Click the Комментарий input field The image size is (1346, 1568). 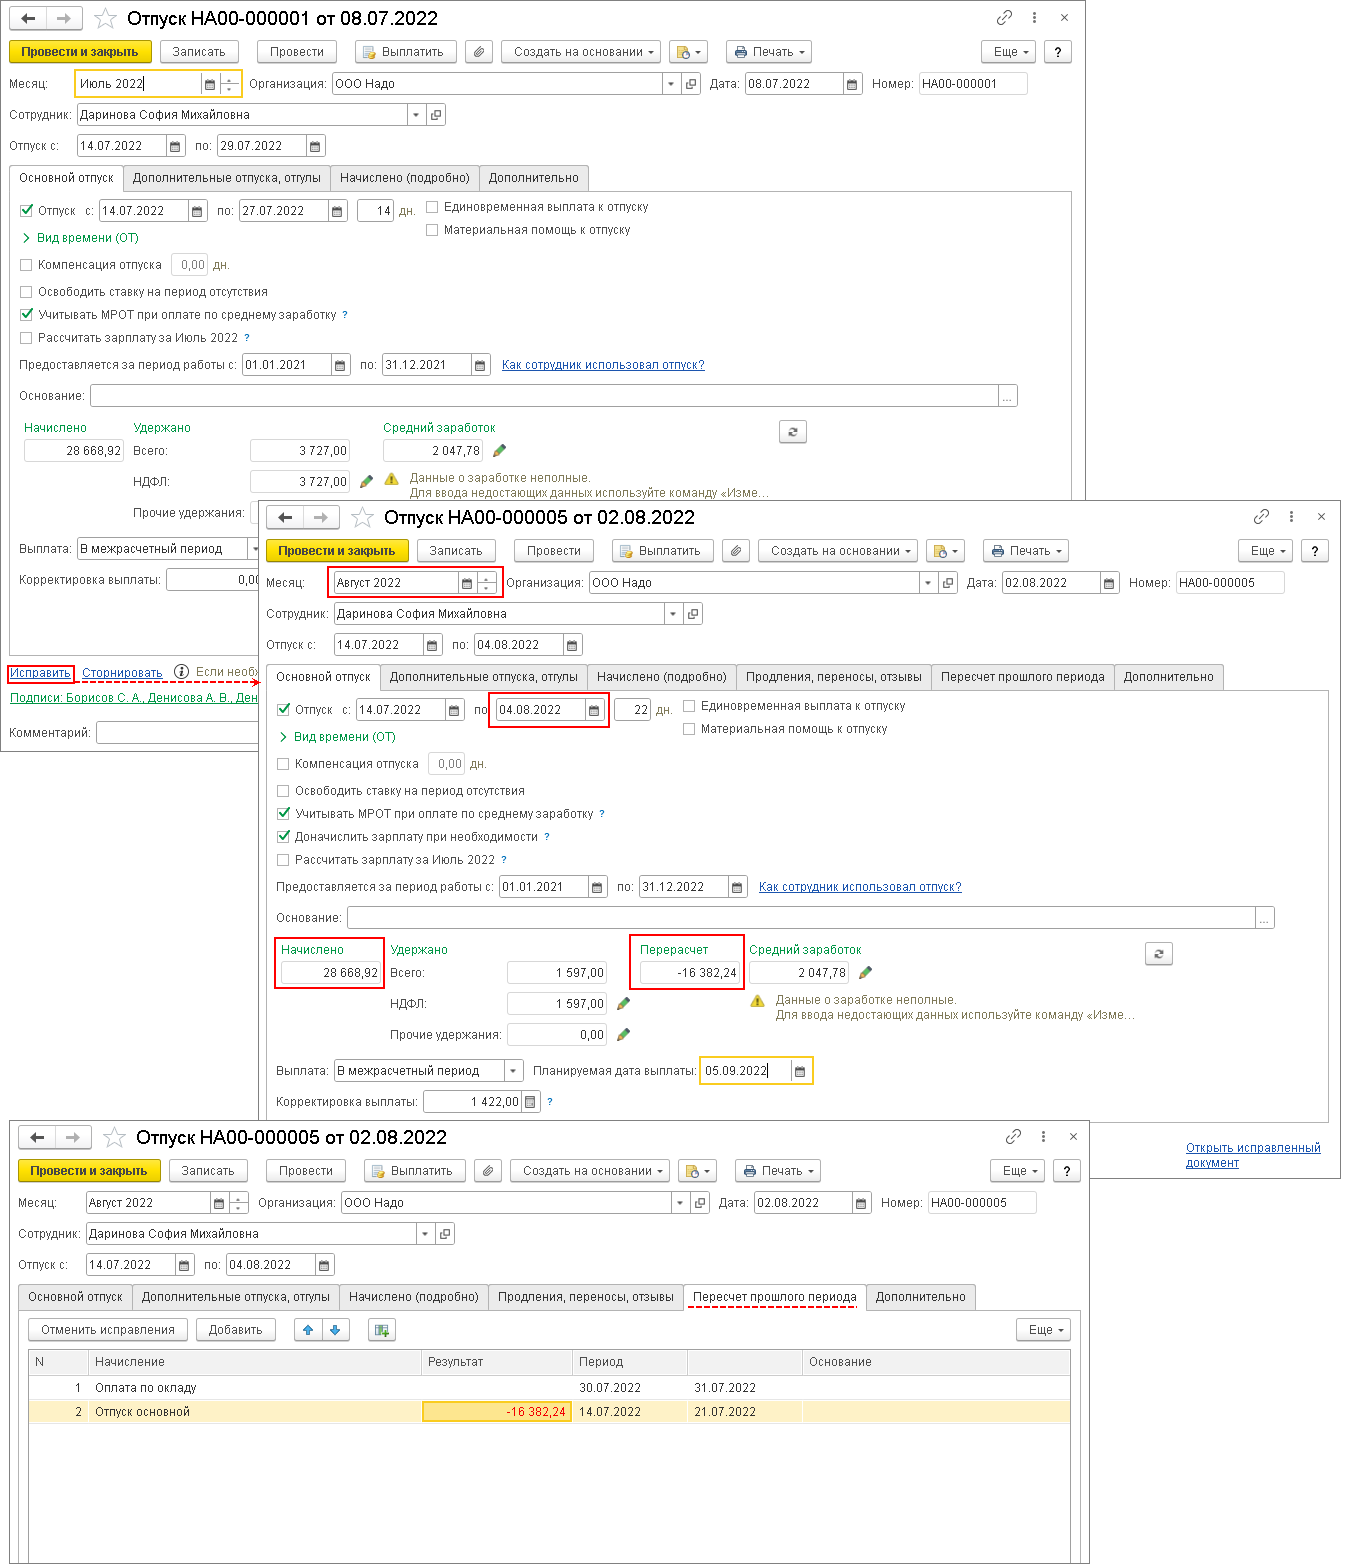(178, 733)
